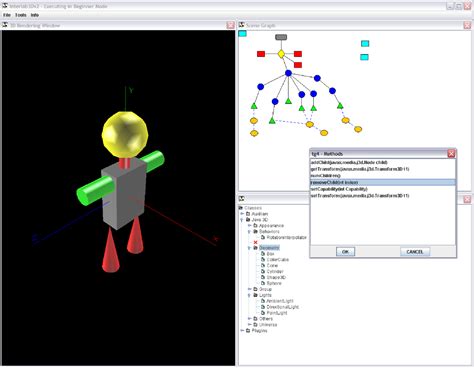Select the Classes root tree item
Screen dimensions: 474x380
(253, 208)
